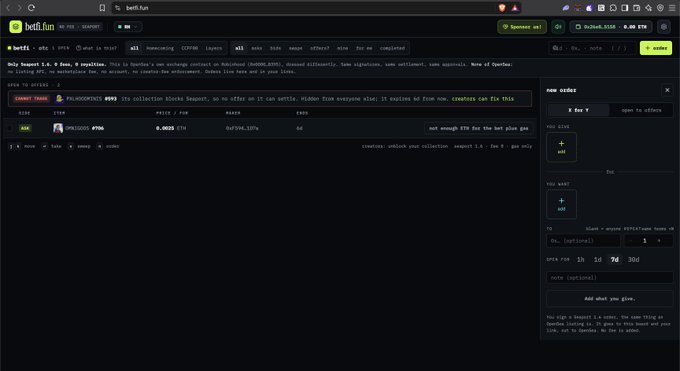
Task: Increase the repeat count
Action: (659, 241)
